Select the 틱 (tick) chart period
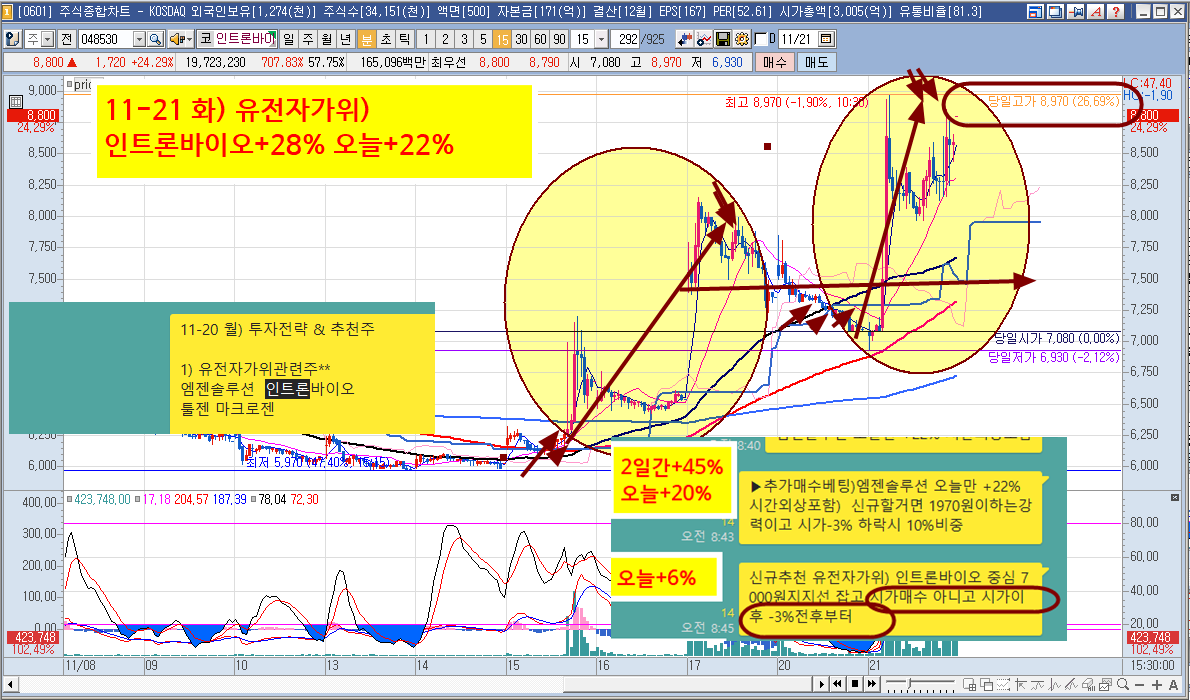 [405, 39]
